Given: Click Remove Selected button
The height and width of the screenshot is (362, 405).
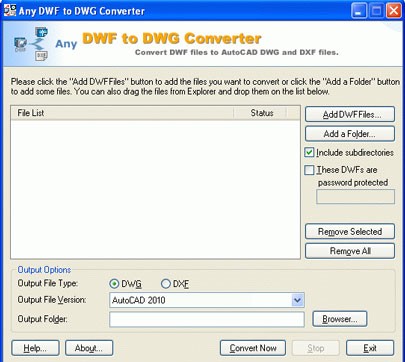Looking at the screenshot, I should (350, 231).
